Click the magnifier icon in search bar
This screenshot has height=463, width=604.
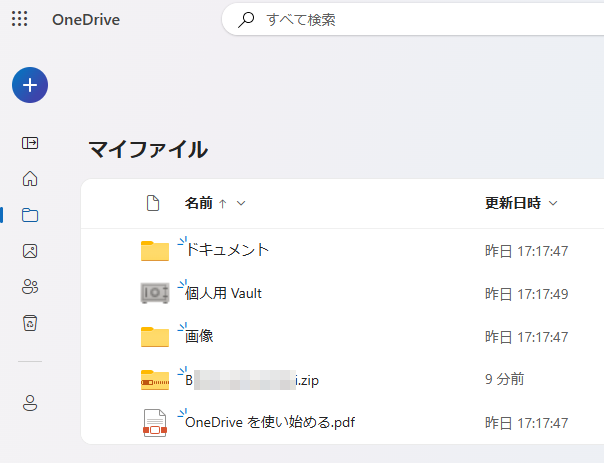pyautogui.click(x=246, y=19)
